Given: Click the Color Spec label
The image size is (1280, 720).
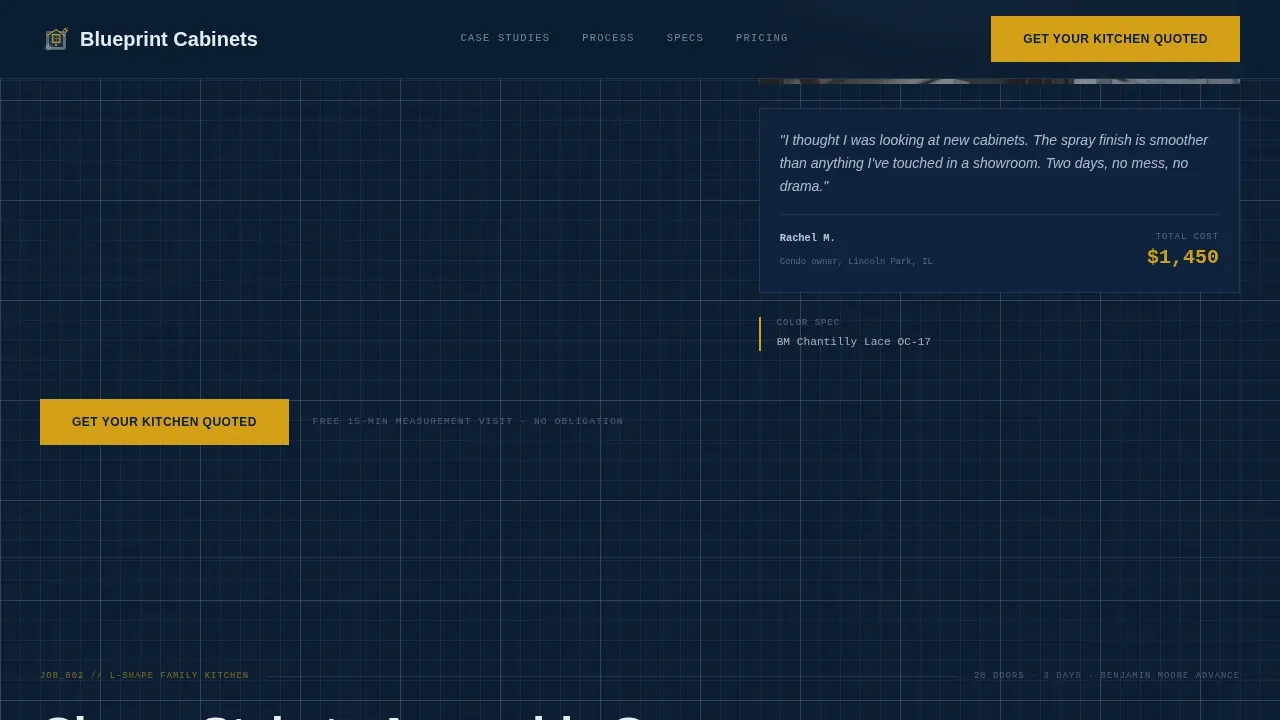Looking at the screenshot, I should (x=808, y=322).
